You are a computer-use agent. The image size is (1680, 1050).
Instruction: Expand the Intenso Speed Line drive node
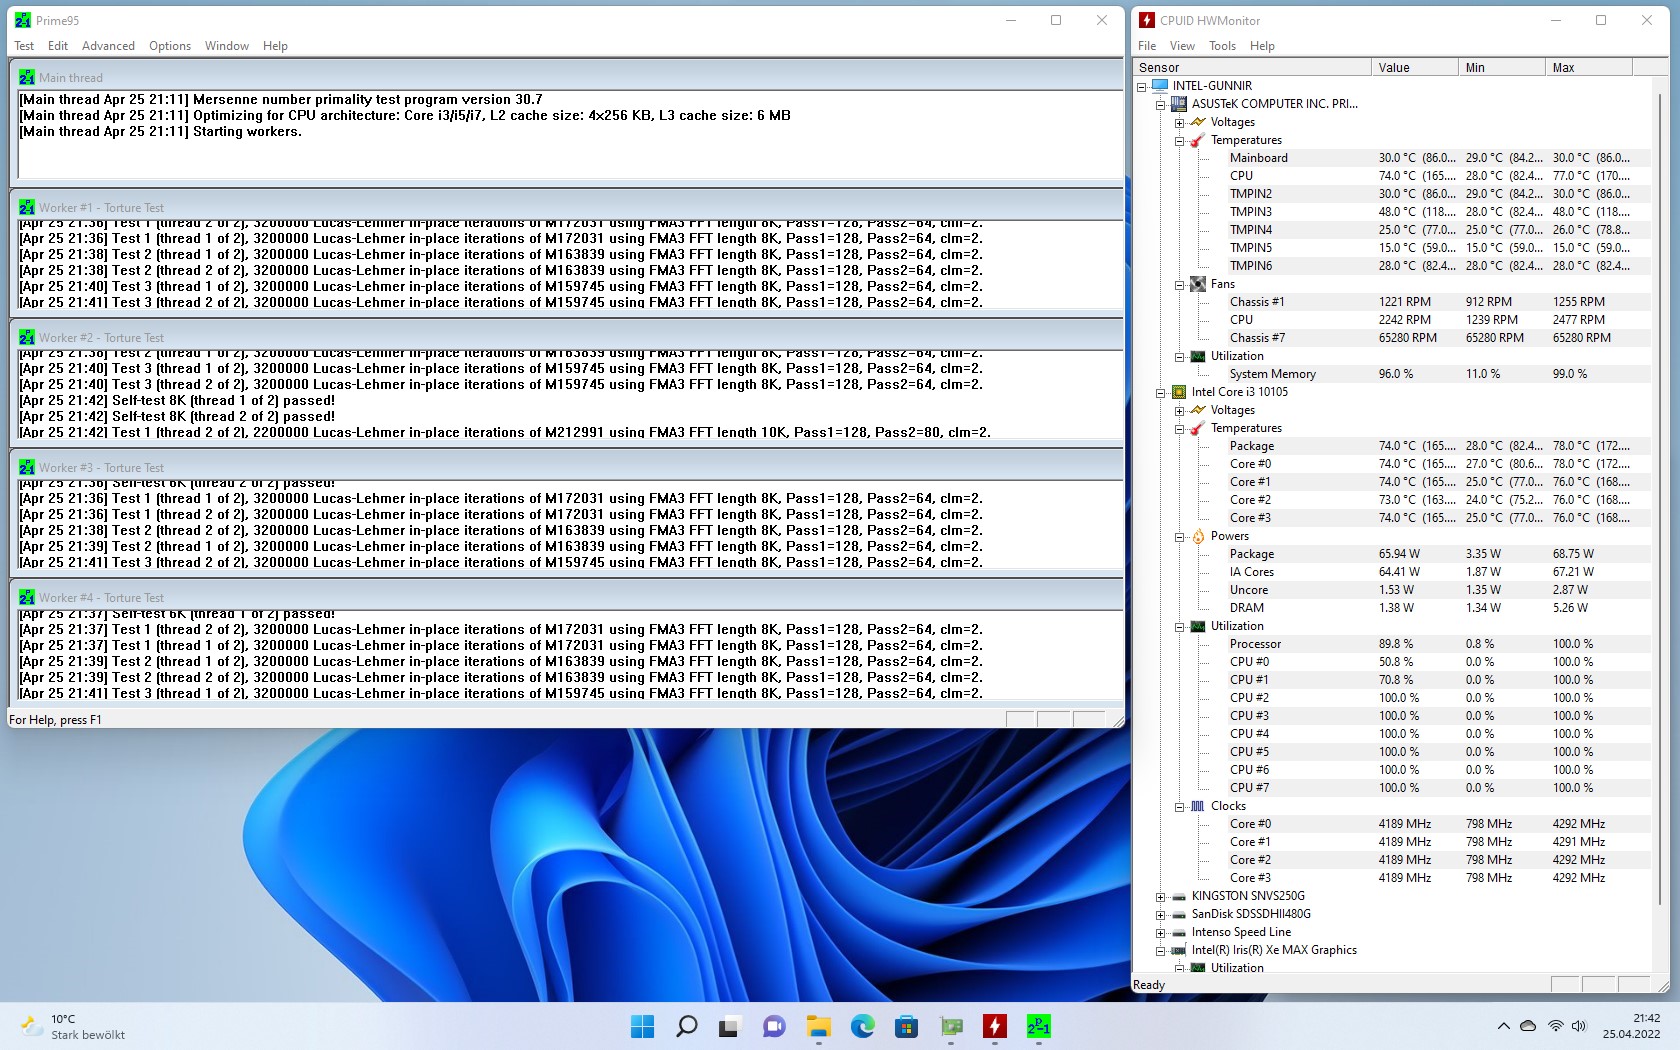1160,933
